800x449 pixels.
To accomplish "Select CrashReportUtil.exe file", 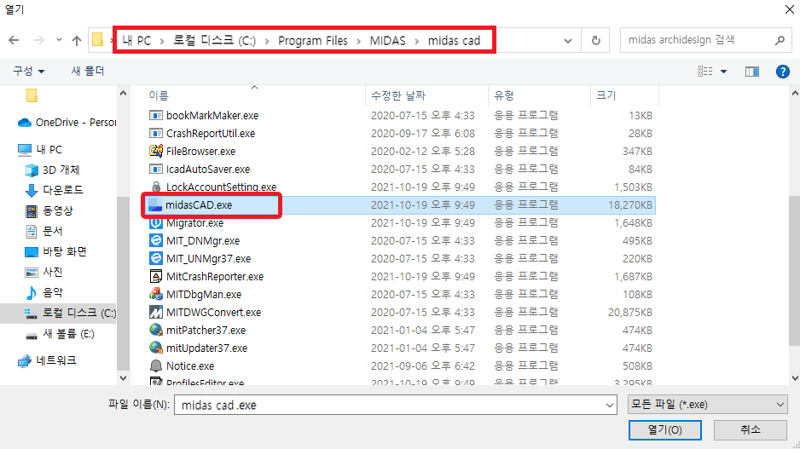I will tap(210, 133).
